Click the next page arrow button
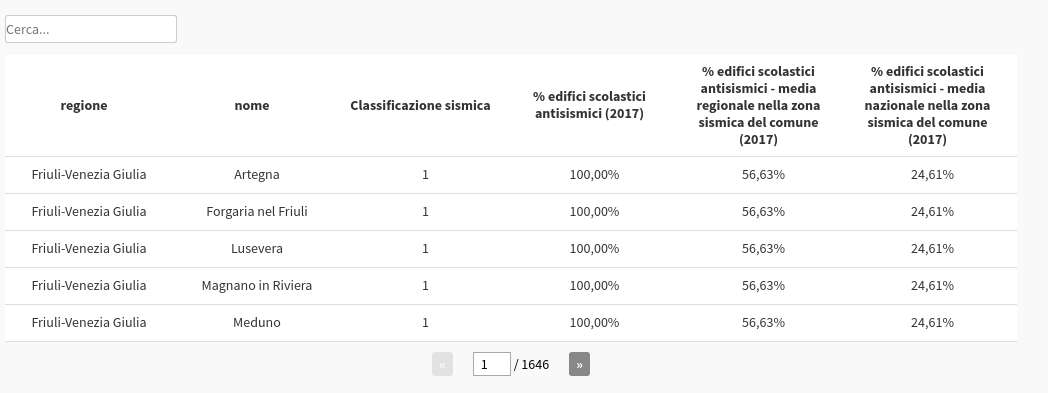Screen dimensions: 1048x393 [579, 364]
